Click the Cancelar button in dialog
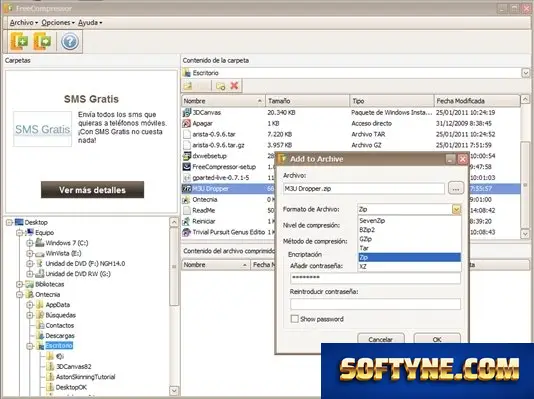Viewport: 534px width, 399px height. 381,339
